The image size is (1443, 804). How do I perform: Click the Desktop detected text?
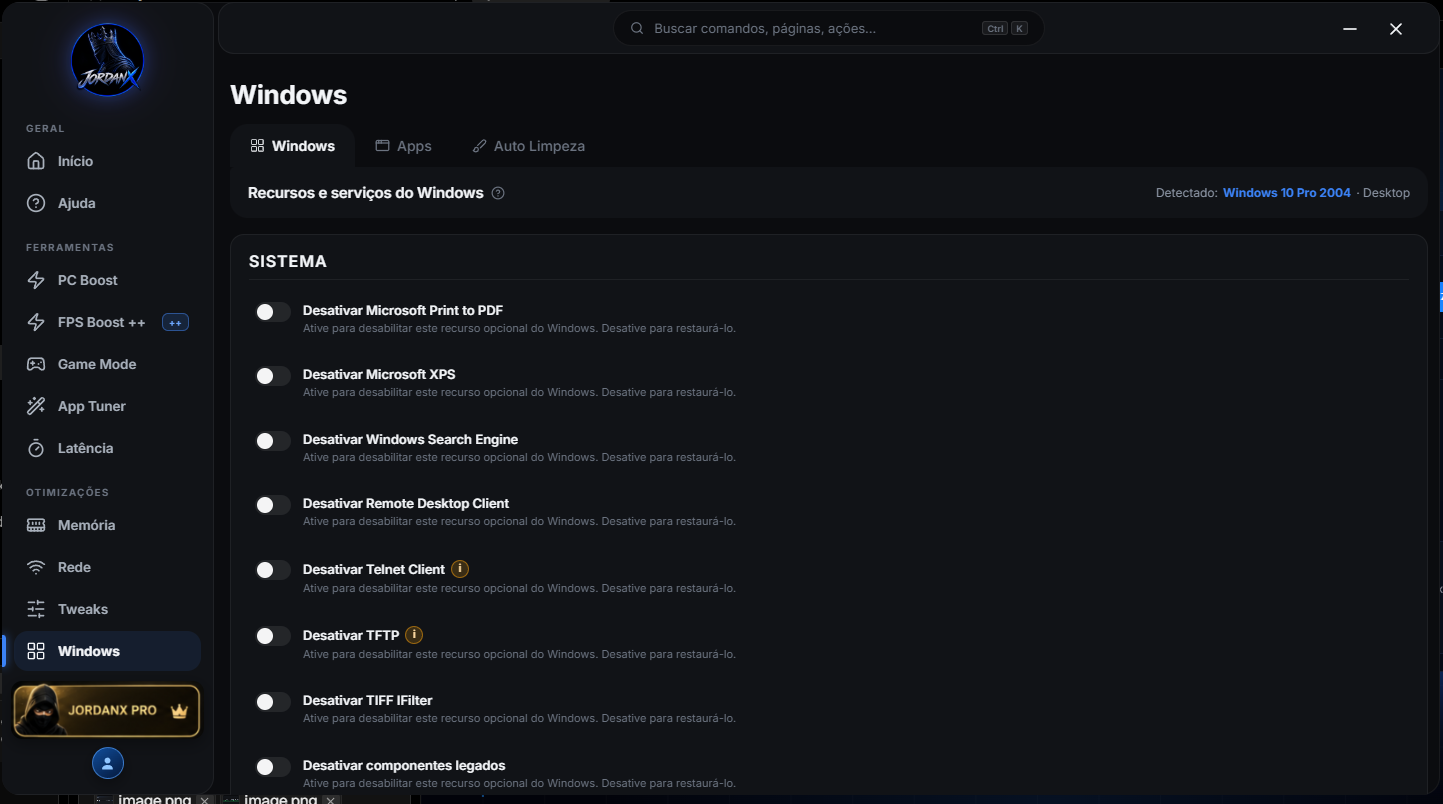[1386, 193]
